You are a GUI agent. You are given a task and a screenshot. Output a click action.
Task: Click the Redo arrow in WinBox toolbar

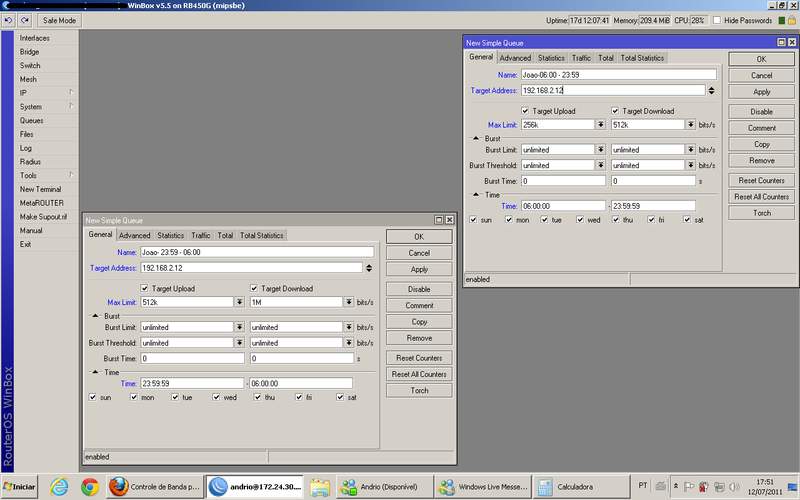[x=24, y=20]
